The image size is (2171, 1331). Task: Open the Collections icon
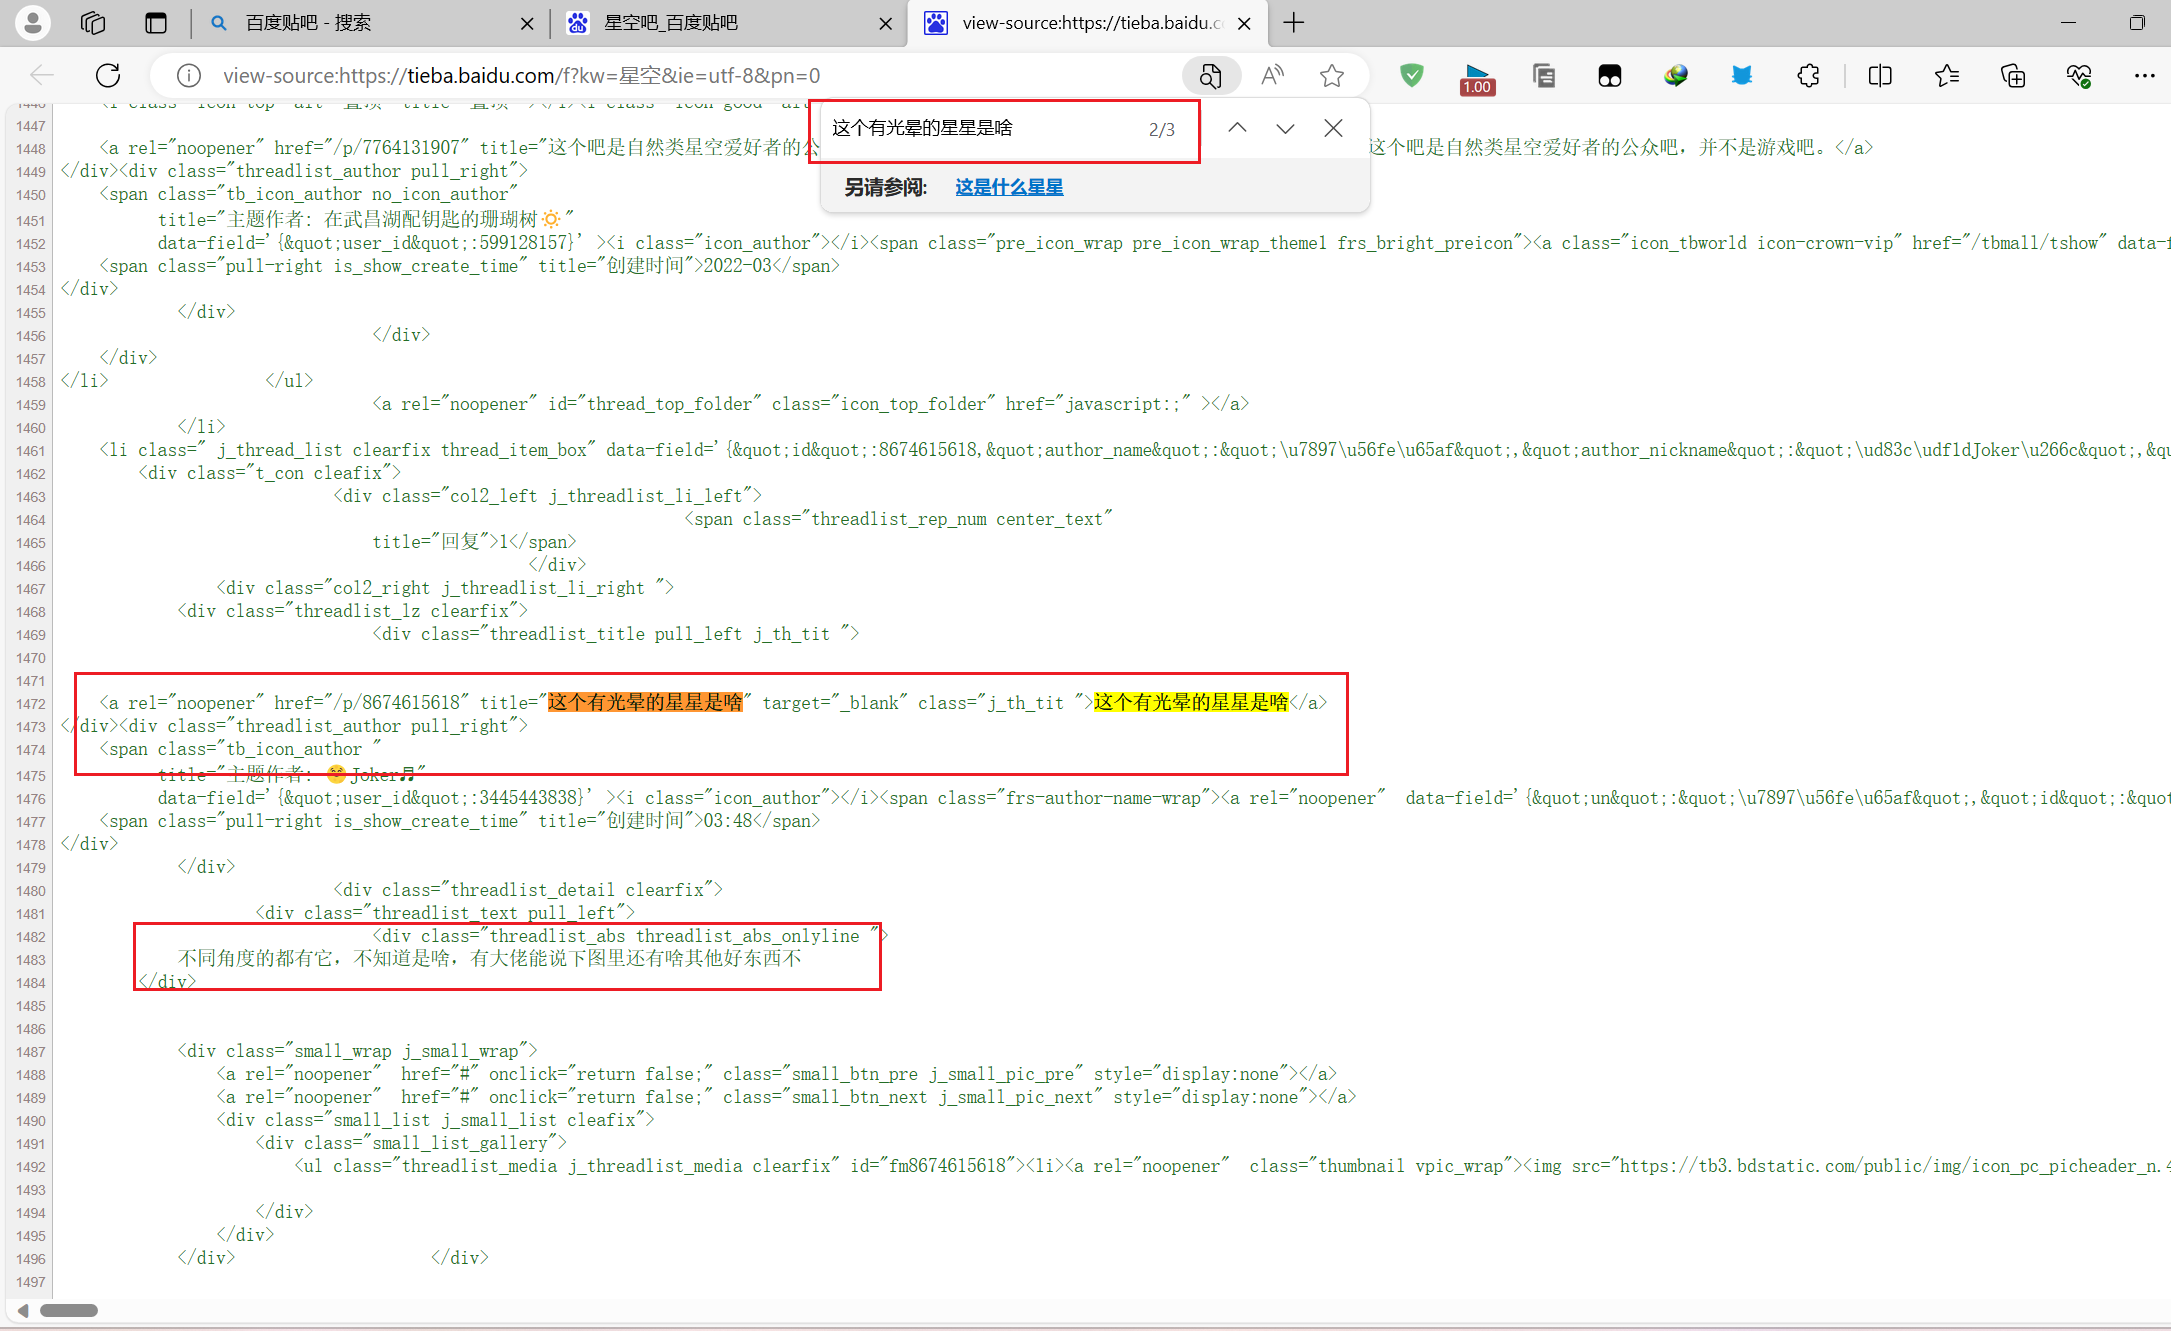tap(2012, 75)
